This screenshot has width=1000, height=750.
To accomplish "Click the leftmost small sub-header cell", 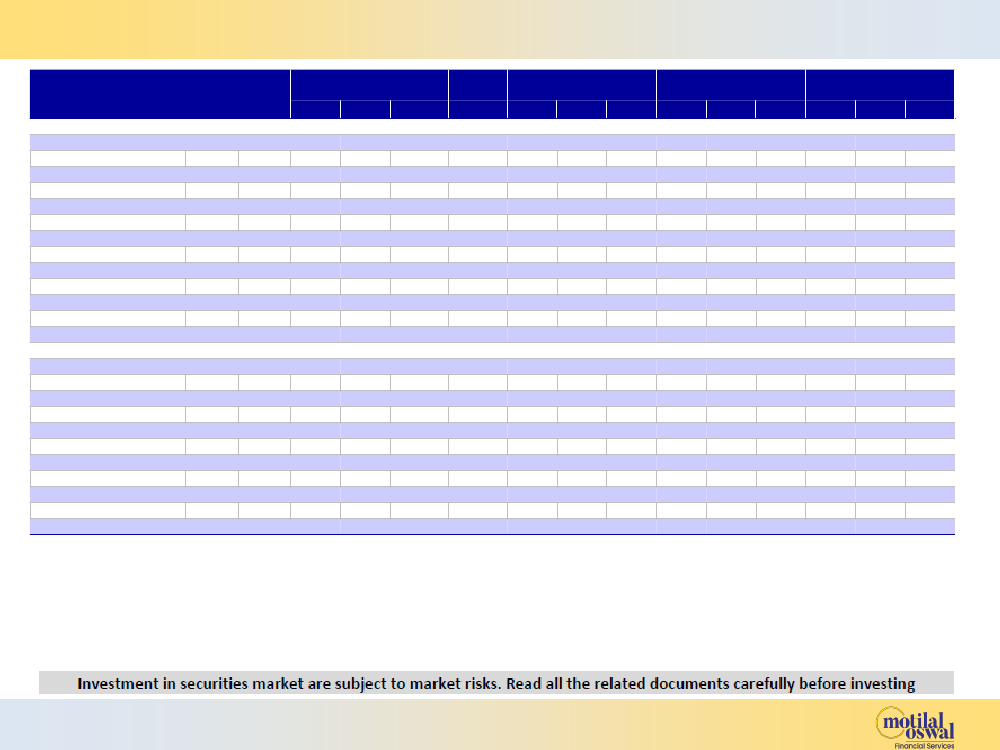I will tap(315, 110).
